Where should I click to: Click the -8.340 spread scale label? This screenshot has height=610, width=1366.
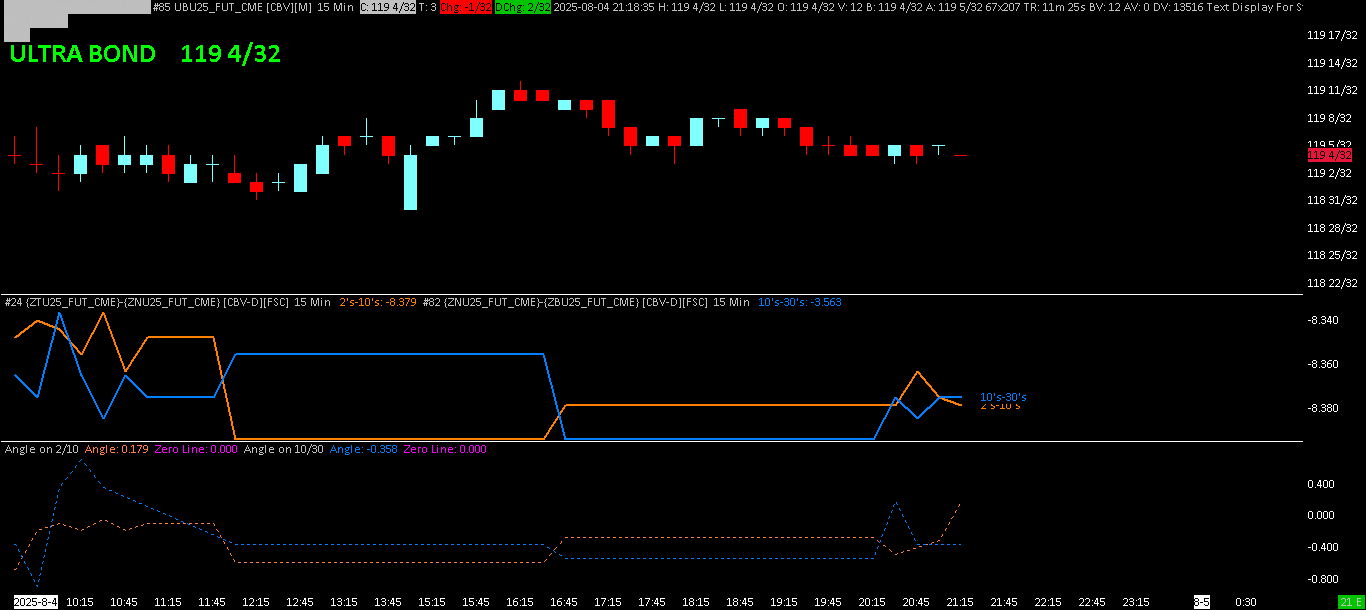(x=1323, y=320)
